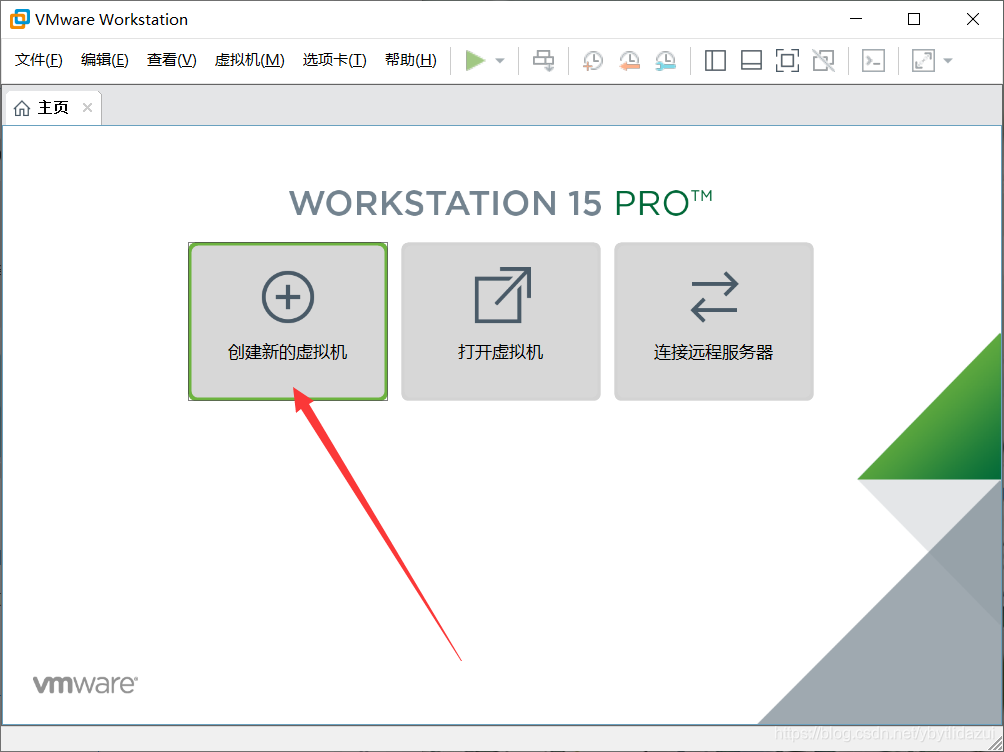This screenshot has width=1004, height=752.
Task: Open the 查看(V) menu
Action: click(172, 60)
